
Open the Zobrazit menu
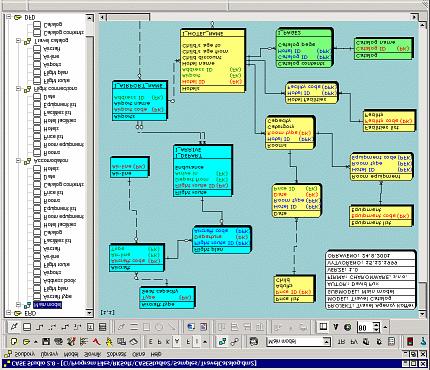coord(116,354)
